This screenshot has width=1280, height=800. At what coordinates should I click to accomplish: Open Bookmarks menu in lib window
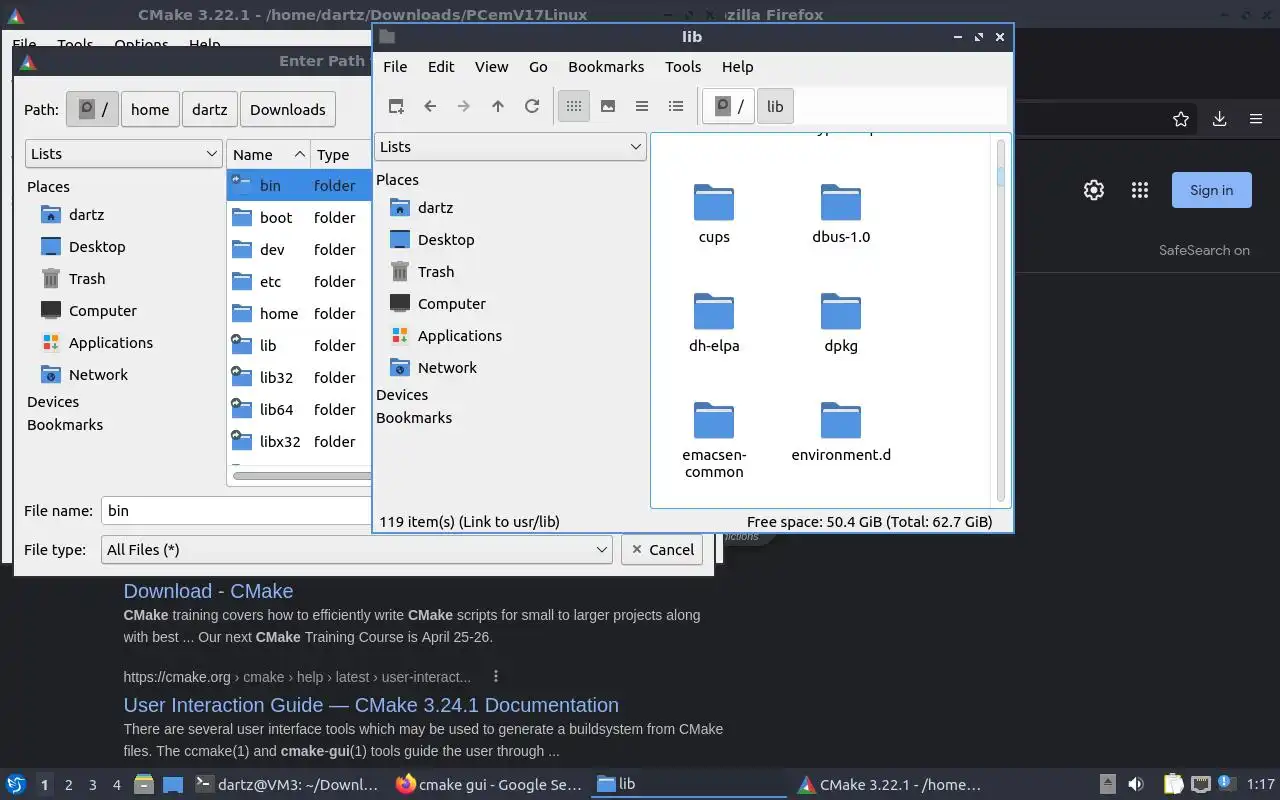[x=606, y=67]
